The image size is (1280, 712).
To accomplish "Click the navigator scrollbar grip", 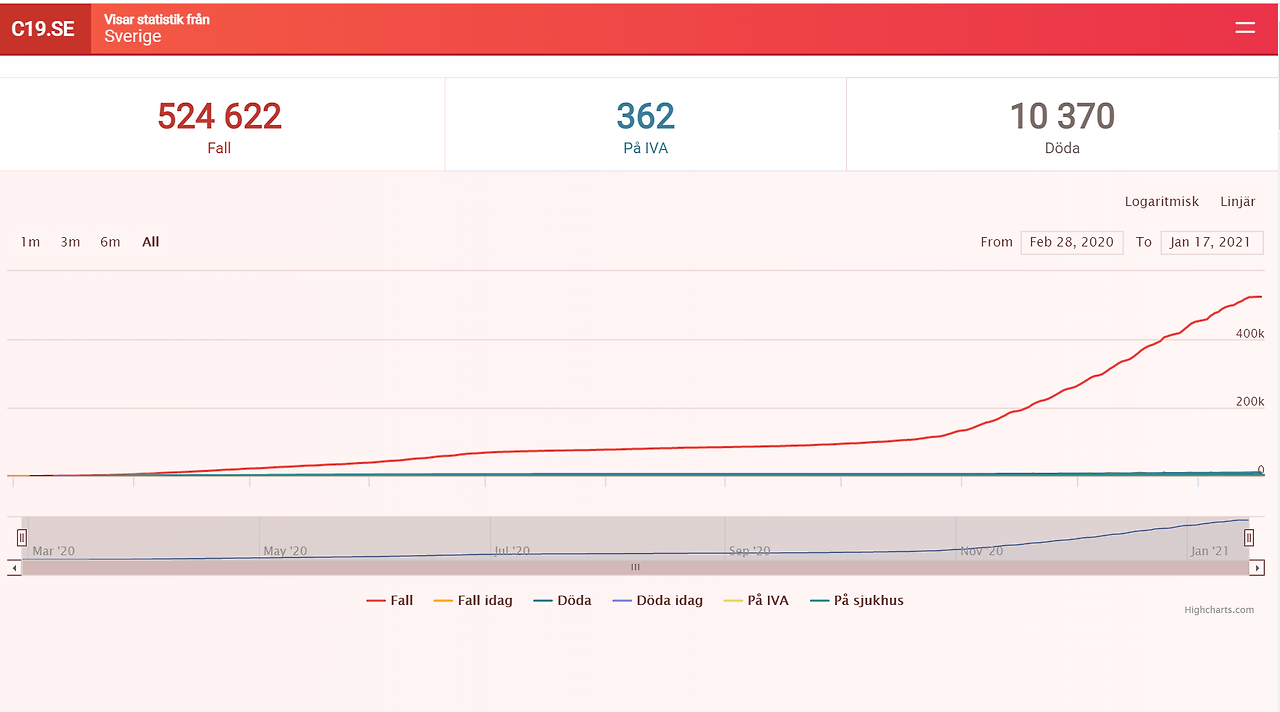I will [x=635, y=568].
